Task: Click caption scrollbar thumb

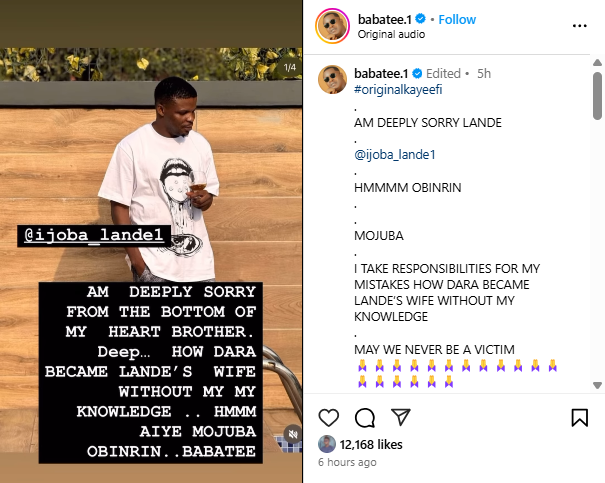Action: (597, 96)
